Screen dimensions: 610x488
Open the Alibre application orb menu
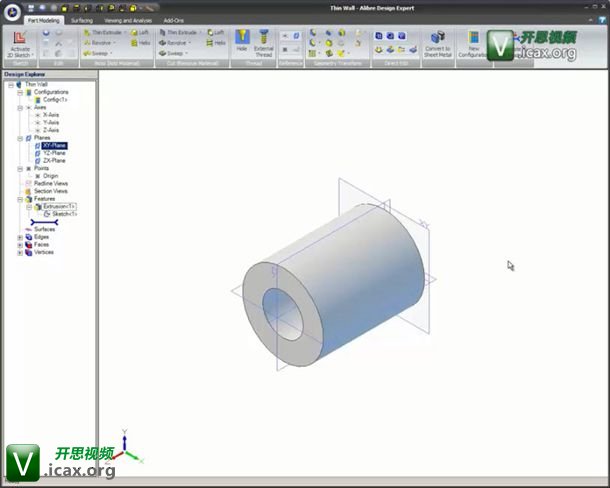coord(12,12)
